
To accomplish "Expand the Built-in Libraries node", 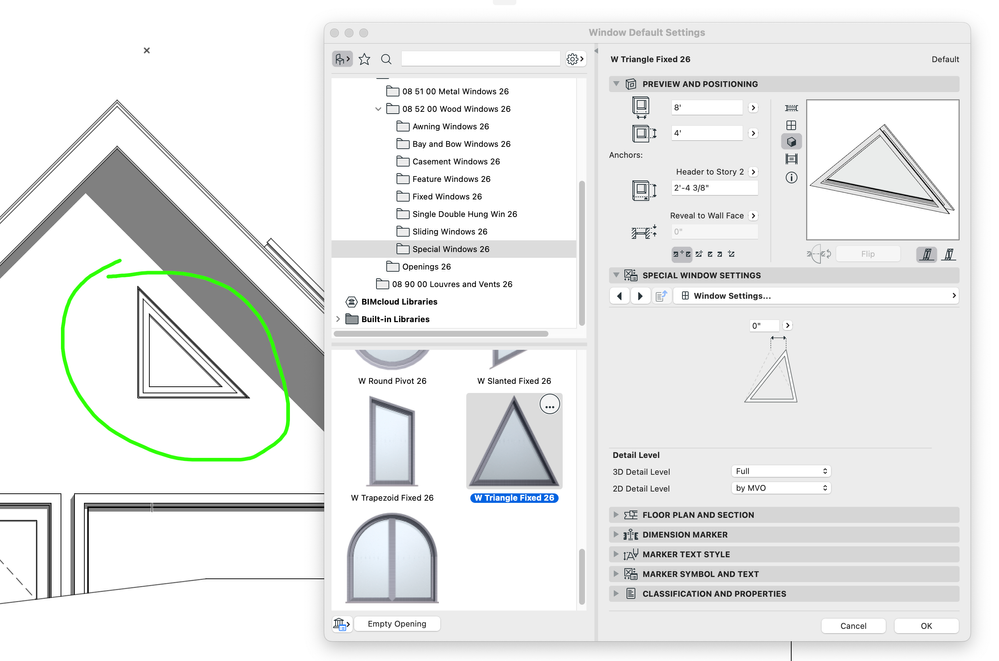I will tap(338, 319).
